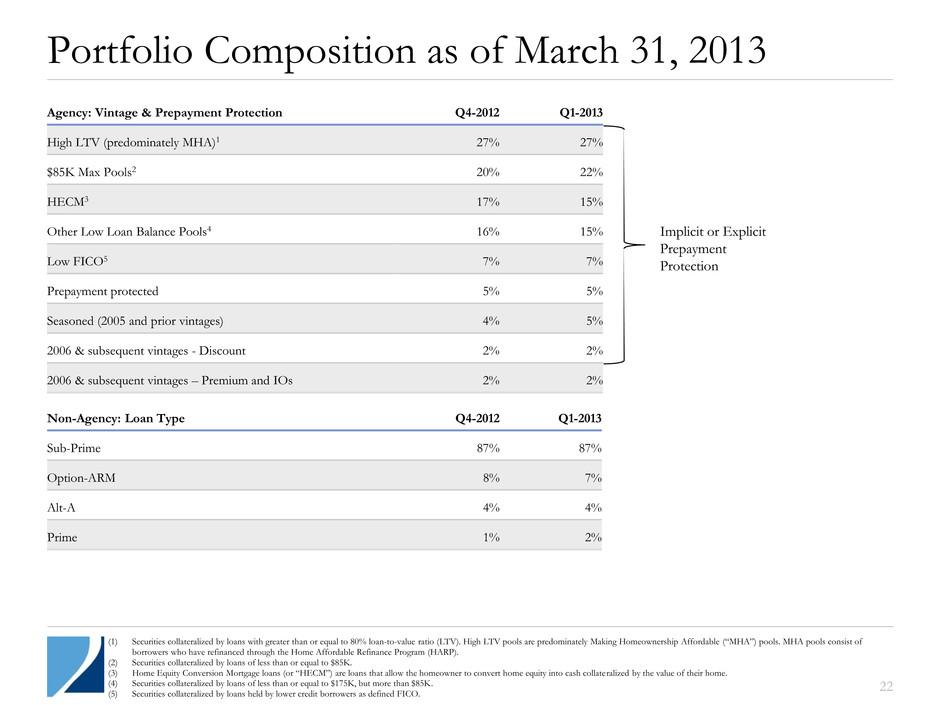The height and width of the screenshot is (705, 940).
Task: Select the Agency Q4-2012 column header
Action: (478, 113)
